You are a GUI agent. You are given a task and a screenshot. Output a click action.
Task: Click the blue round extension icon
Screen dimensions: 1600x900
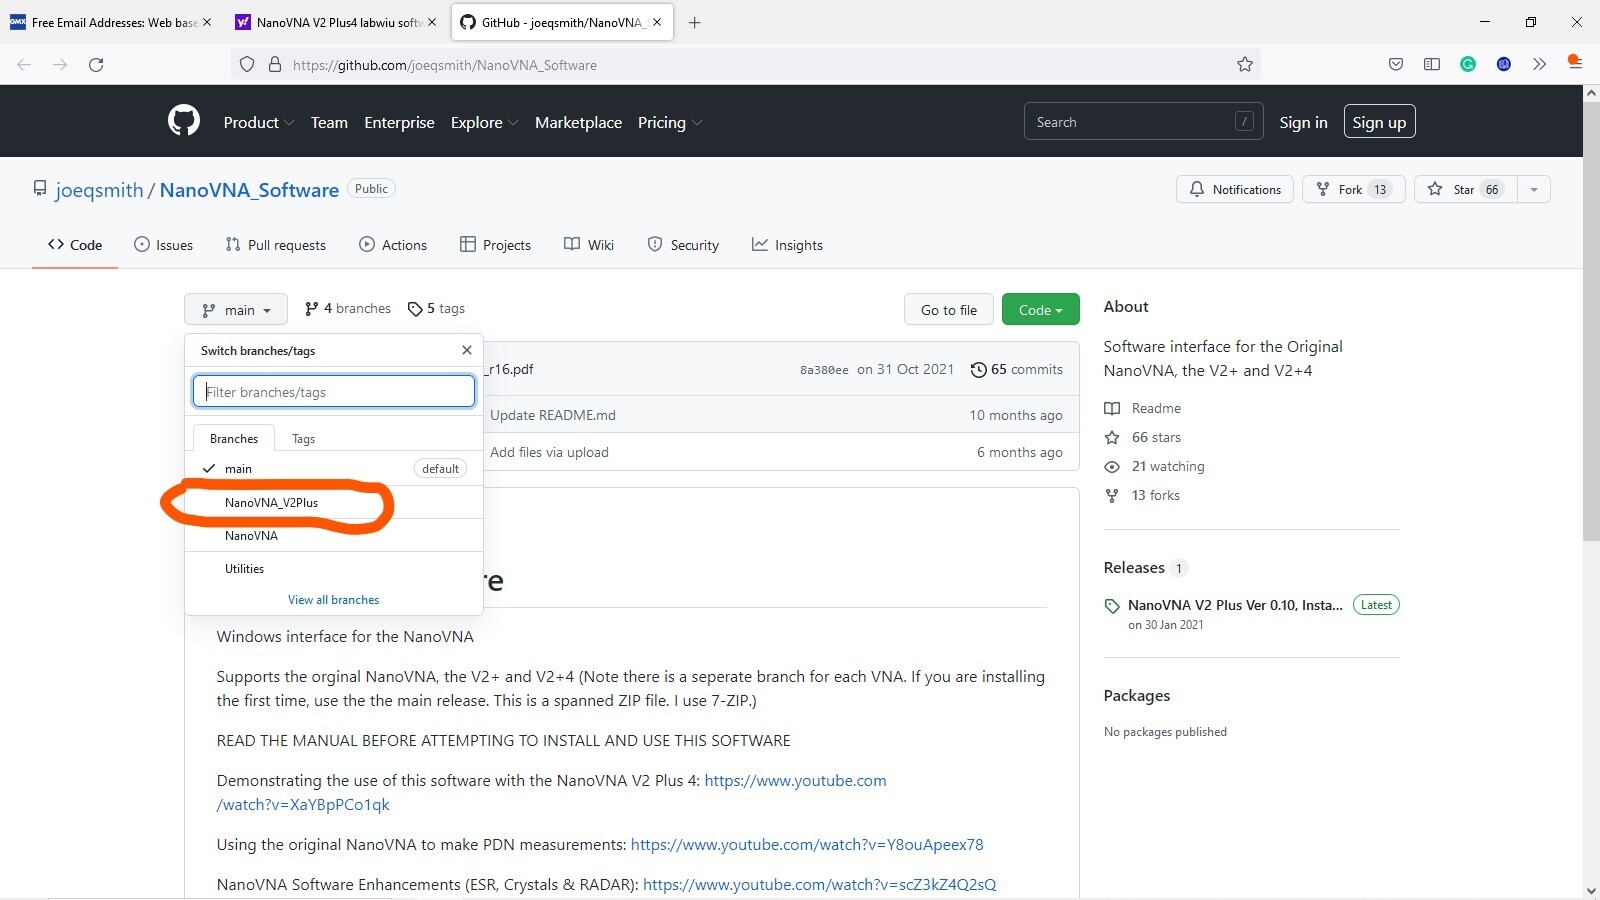coord(1504,64)
